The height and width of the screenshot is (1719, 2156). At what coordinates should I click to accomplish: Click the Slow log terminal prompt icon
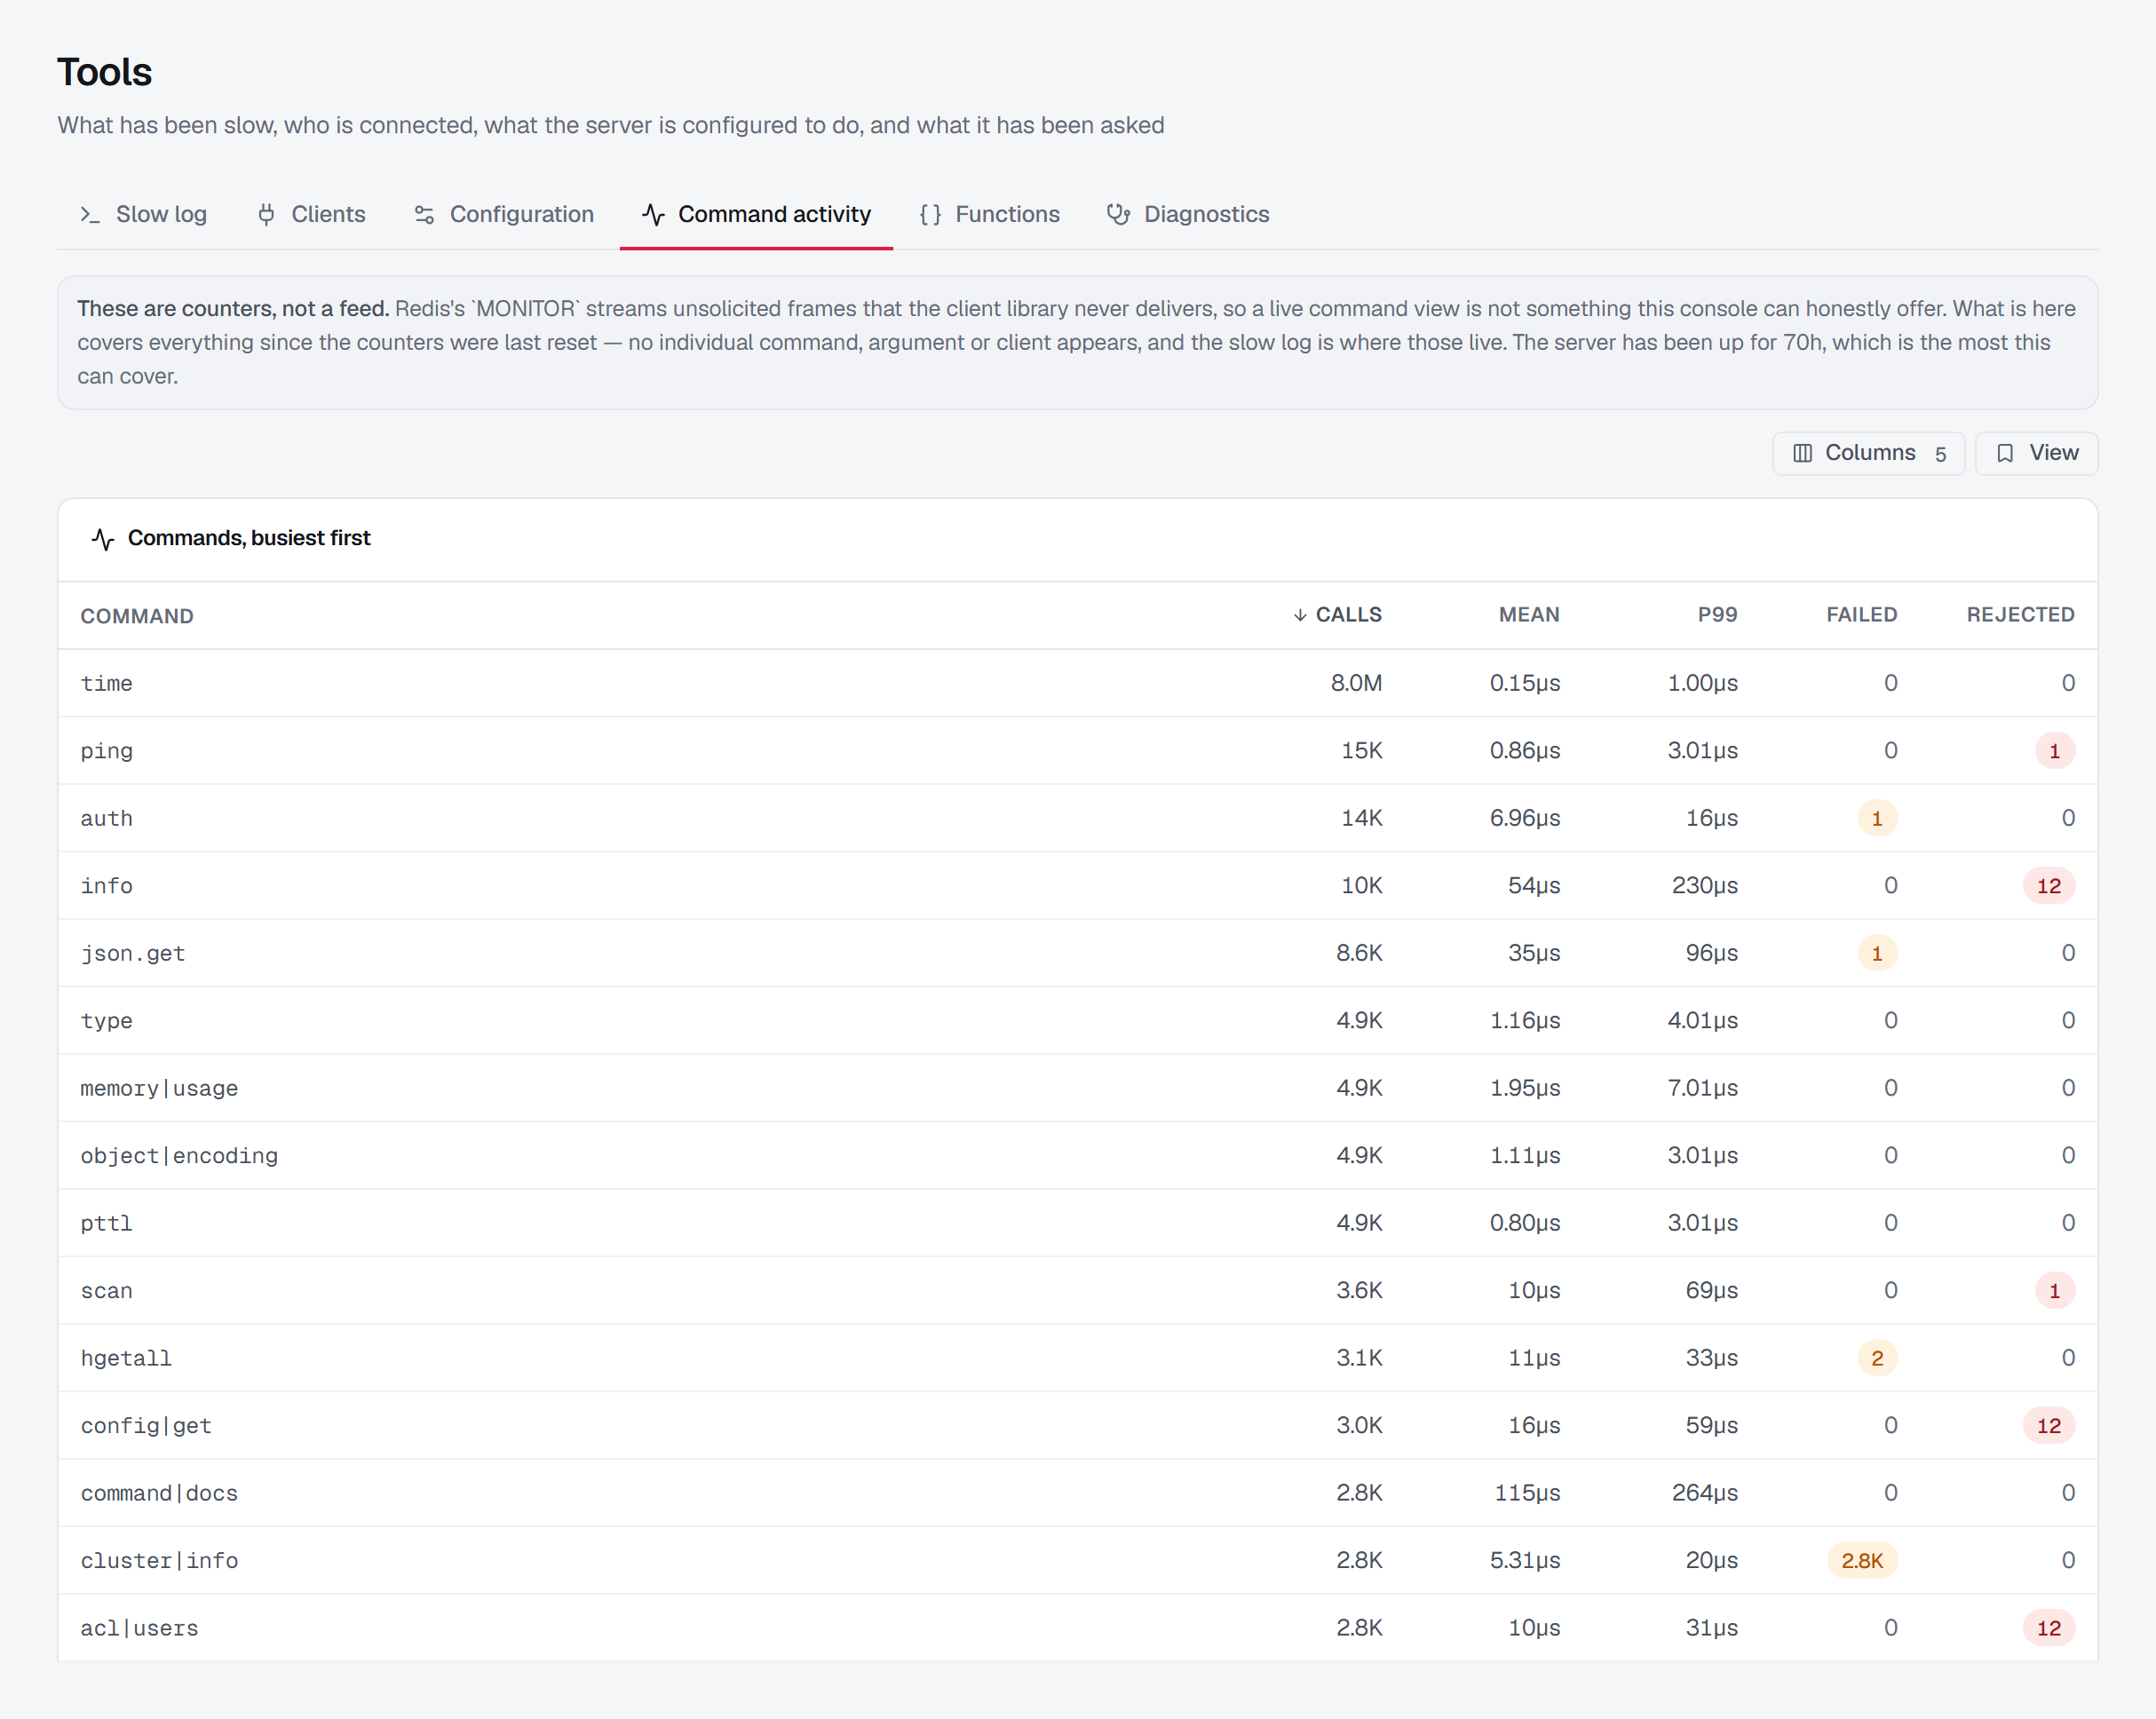[x=91, y=215]
